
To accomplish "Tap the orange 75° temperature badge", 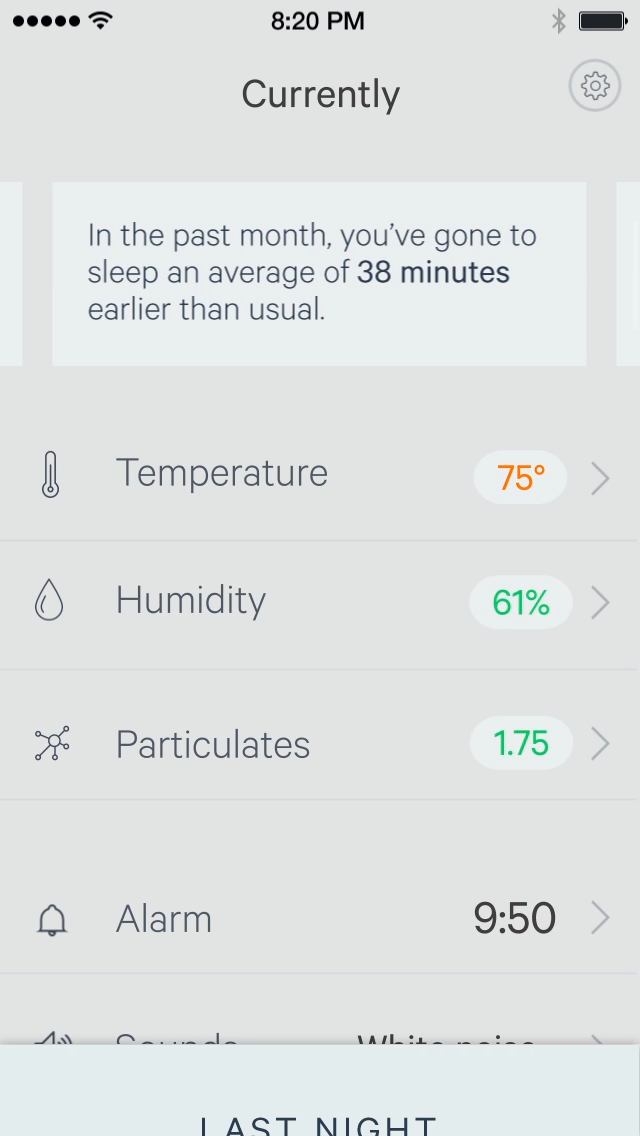I will point(520,478).
